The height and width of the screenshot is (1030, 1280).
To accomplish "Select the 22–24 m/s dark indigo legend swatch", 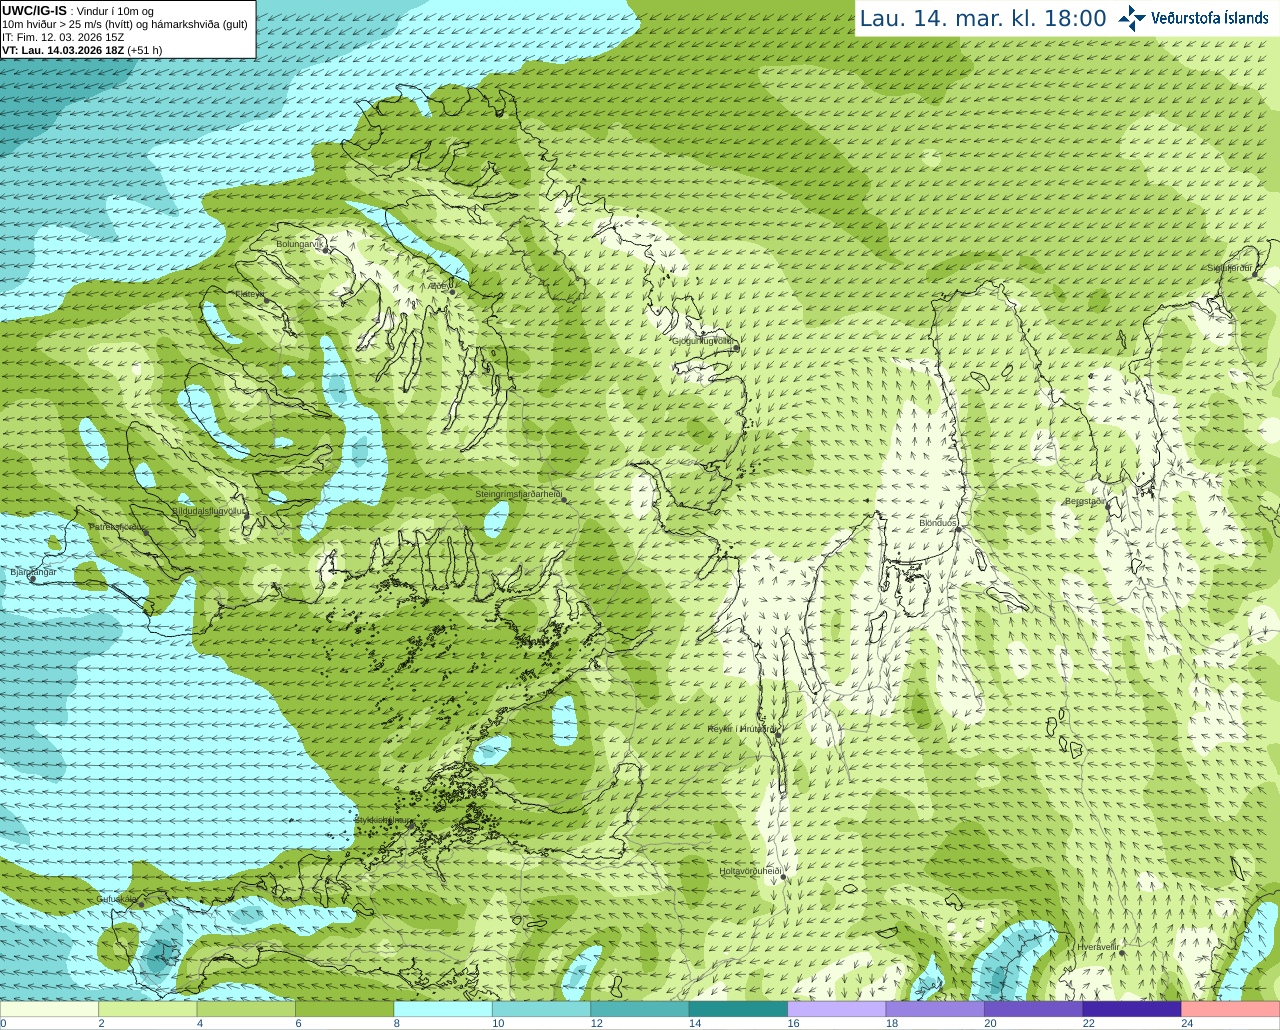I will click(1132, 1009).
